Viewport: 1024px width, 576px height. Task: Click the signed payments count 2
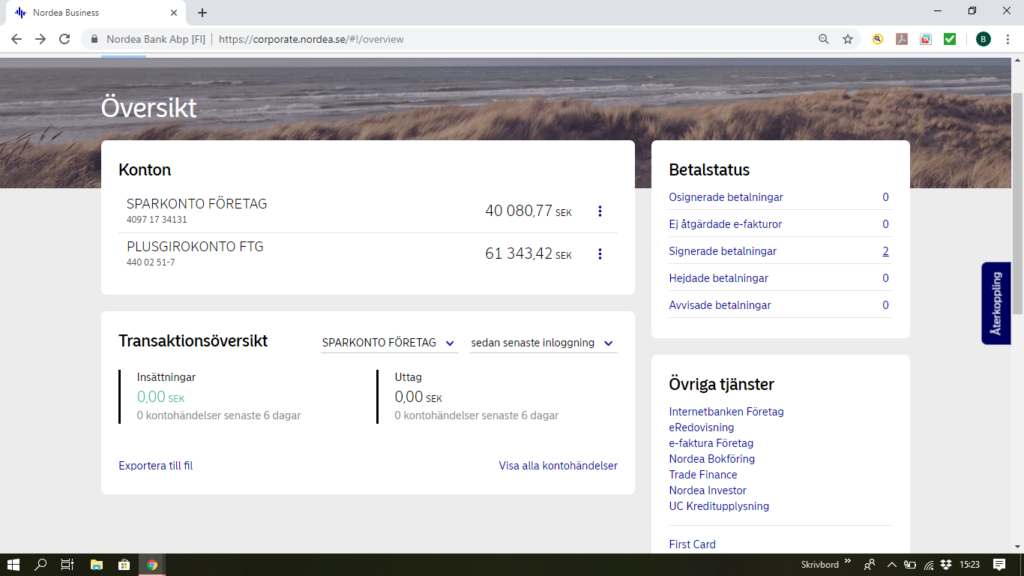click(x=886, y=251)
